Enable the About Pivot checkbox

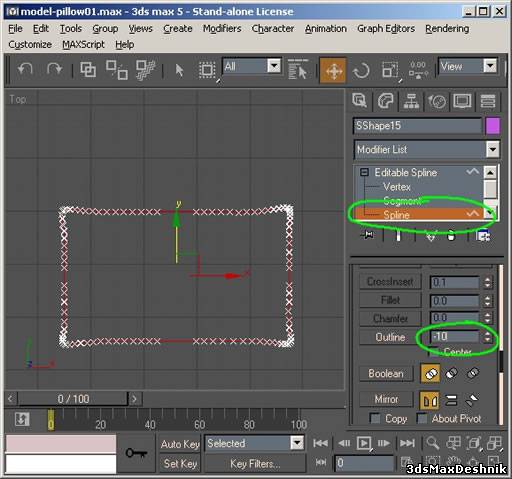(x=422, y=418)
